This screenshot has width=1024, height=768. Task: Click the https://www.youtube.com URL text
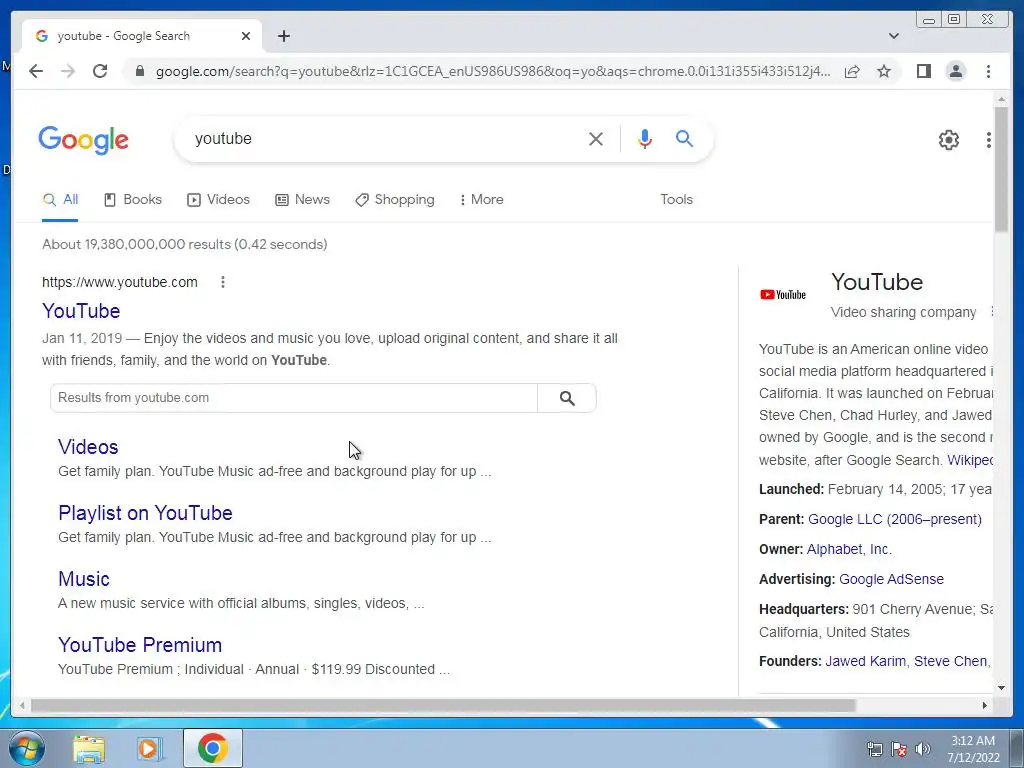pos(120,282)
